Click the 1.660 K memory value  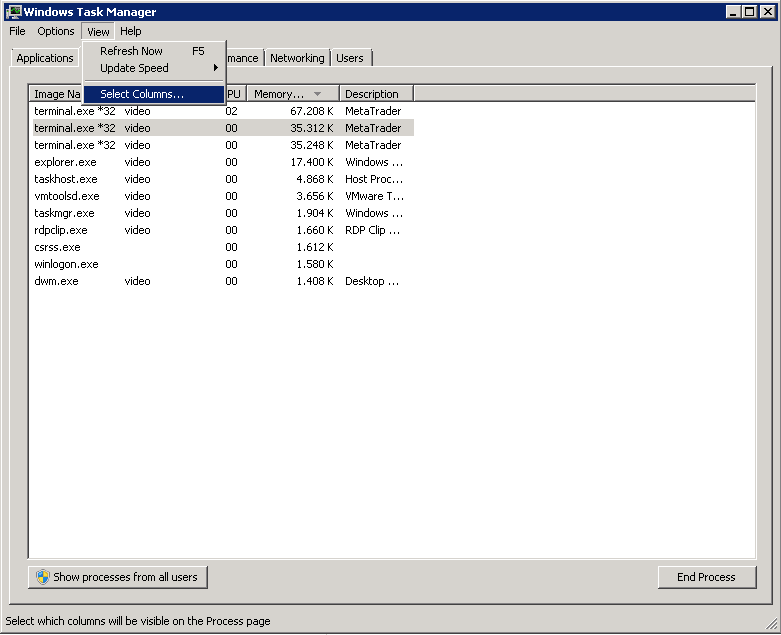(x=315, y=230)
